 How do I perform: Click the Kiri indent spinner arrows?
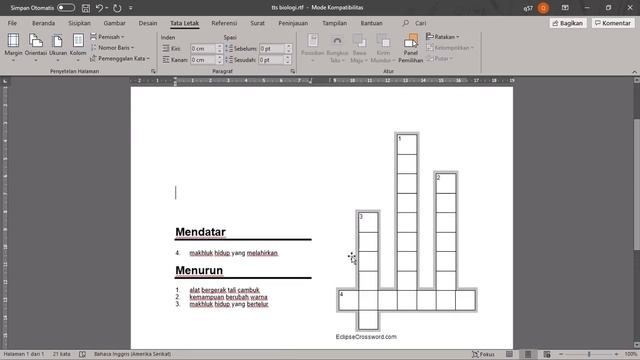[x=220, y=49]
